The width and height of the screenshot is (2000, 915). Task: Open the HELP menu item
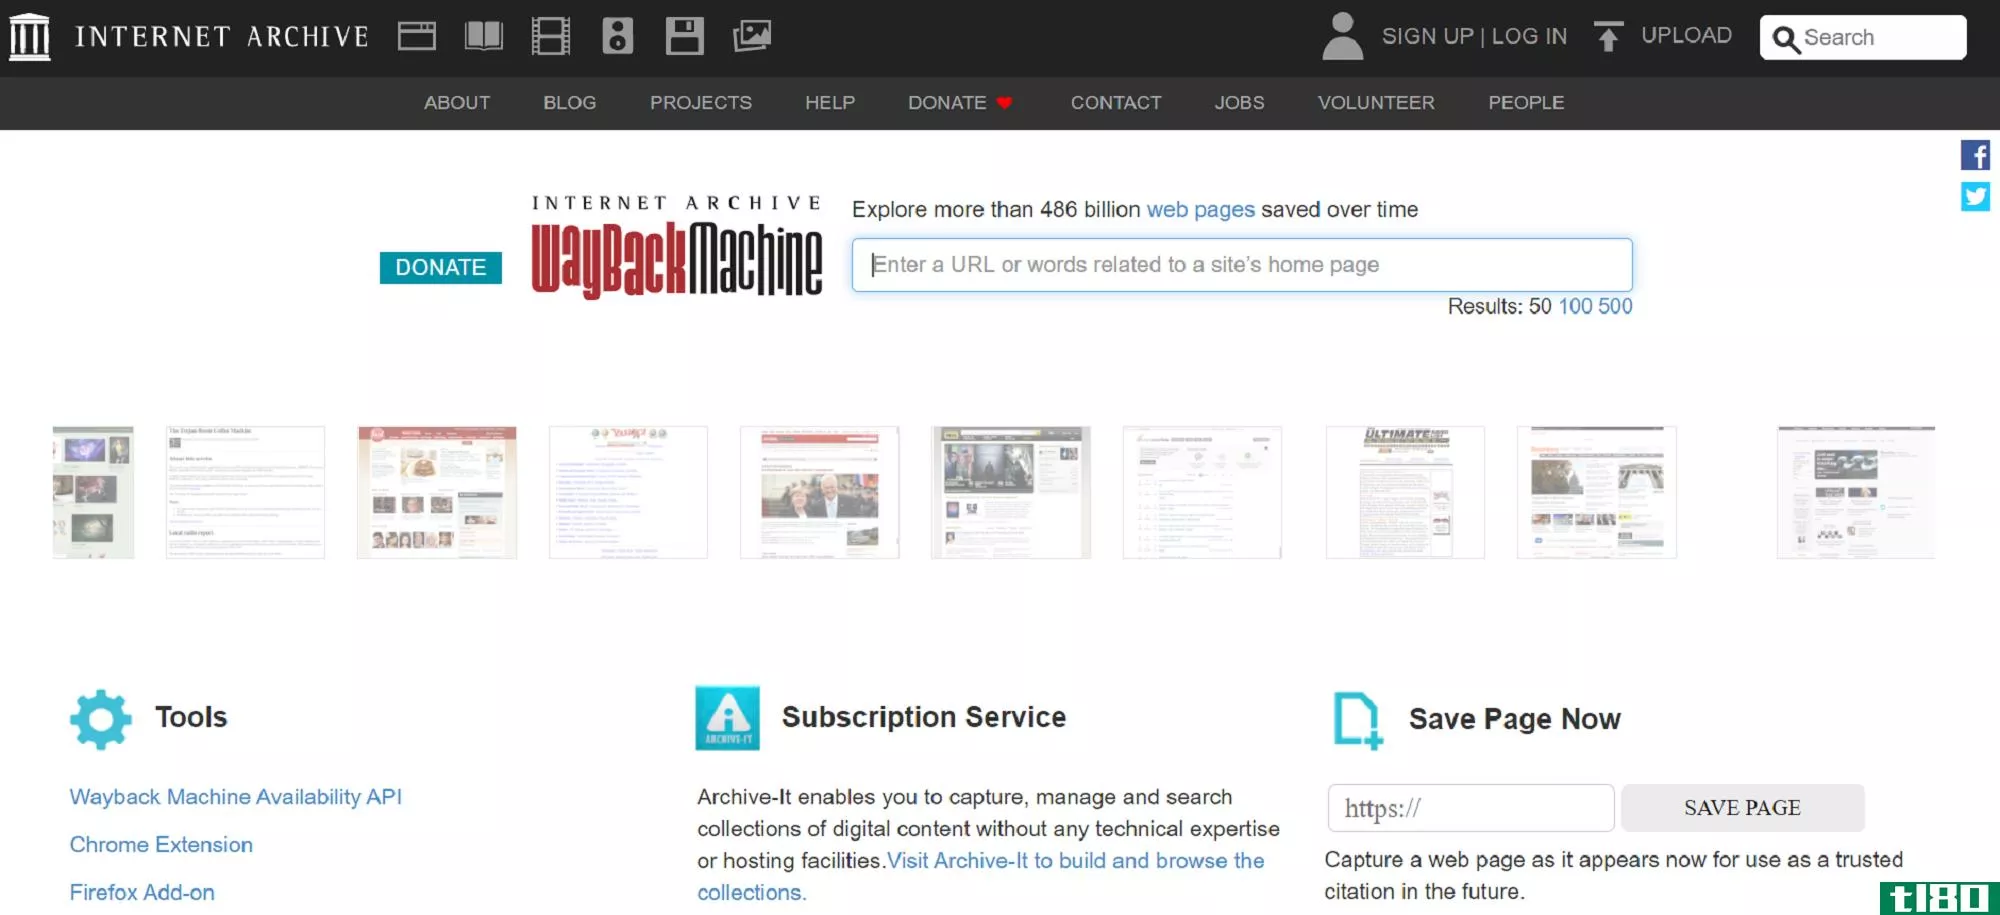coord(830,103)
